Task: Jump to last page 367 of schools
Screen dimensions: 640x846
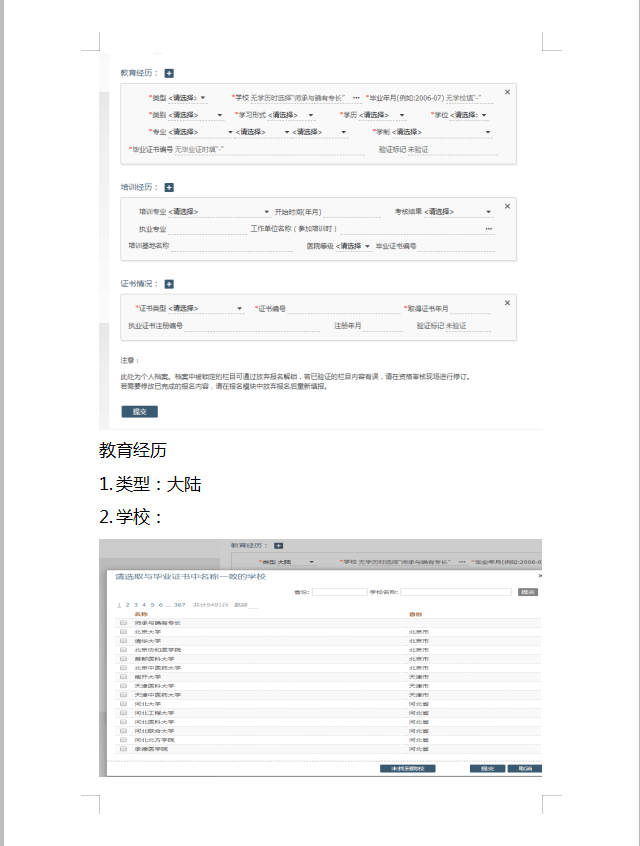Action: (179, 605)
